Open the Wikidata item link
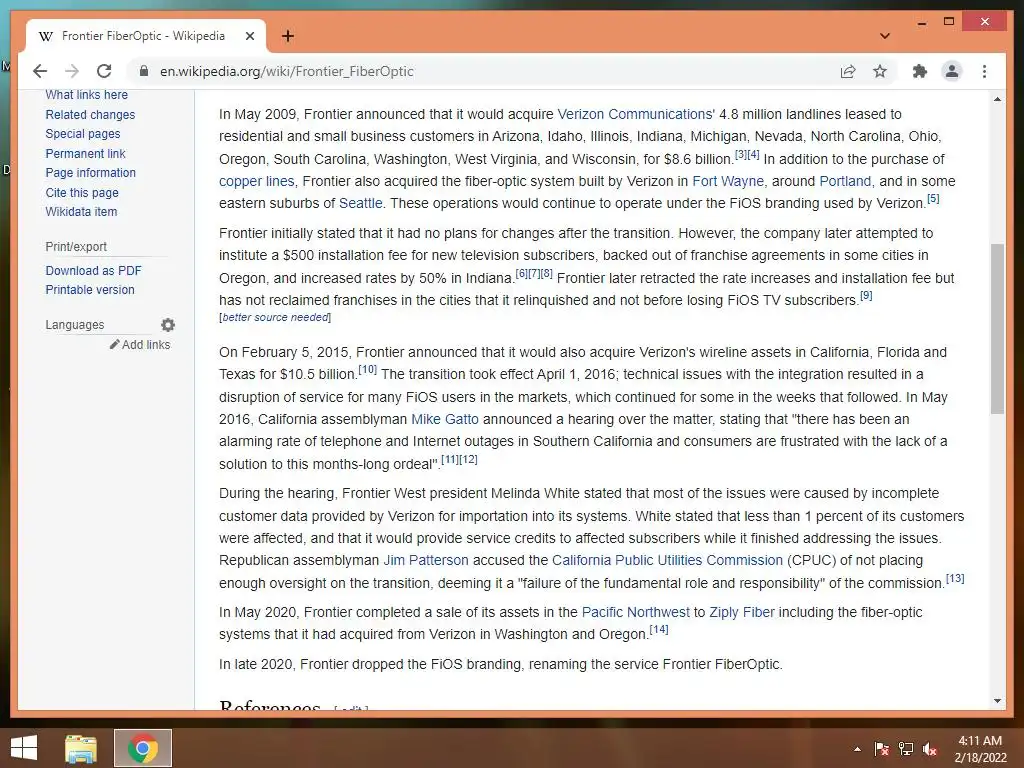 (x=81, y=212)
